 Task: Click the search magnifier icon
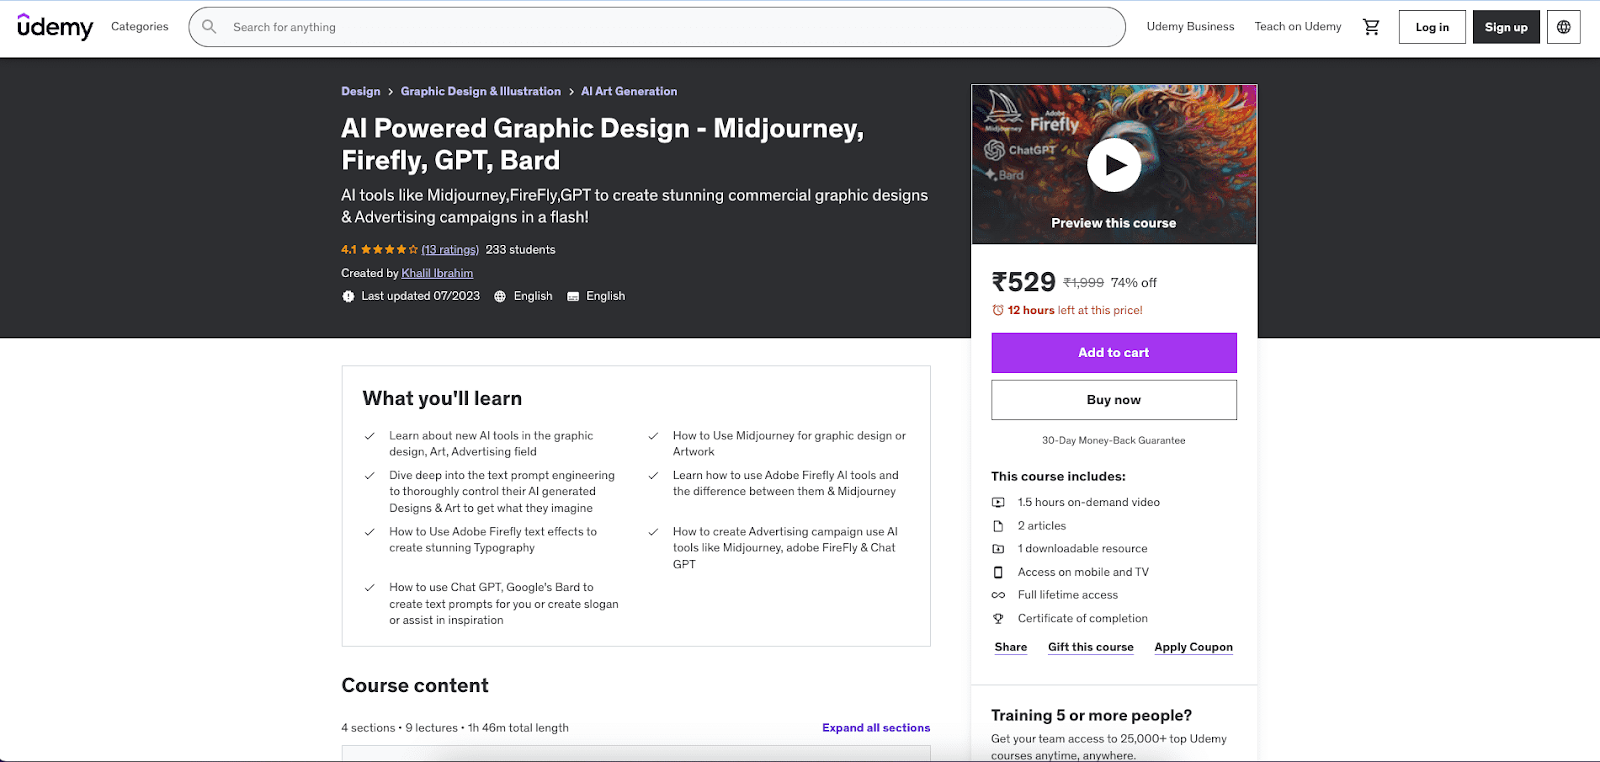(x=209, y=27)
